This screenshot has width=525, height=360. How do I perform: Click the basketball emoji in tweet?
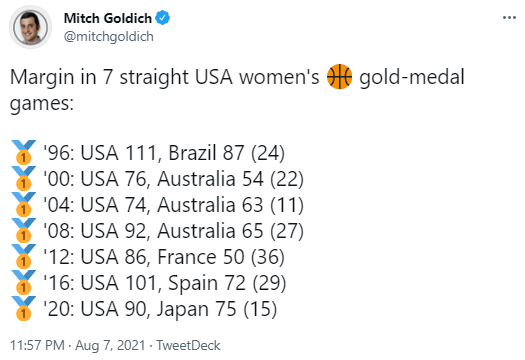pyautogui.click(x=339, y=76)
